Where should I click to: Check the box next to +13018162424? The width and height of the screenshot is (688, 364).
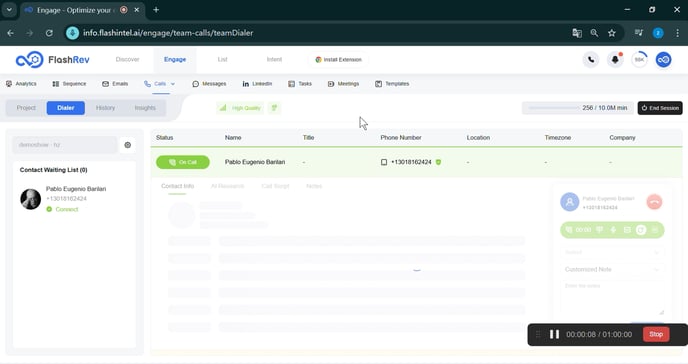[x=384, y=162]
